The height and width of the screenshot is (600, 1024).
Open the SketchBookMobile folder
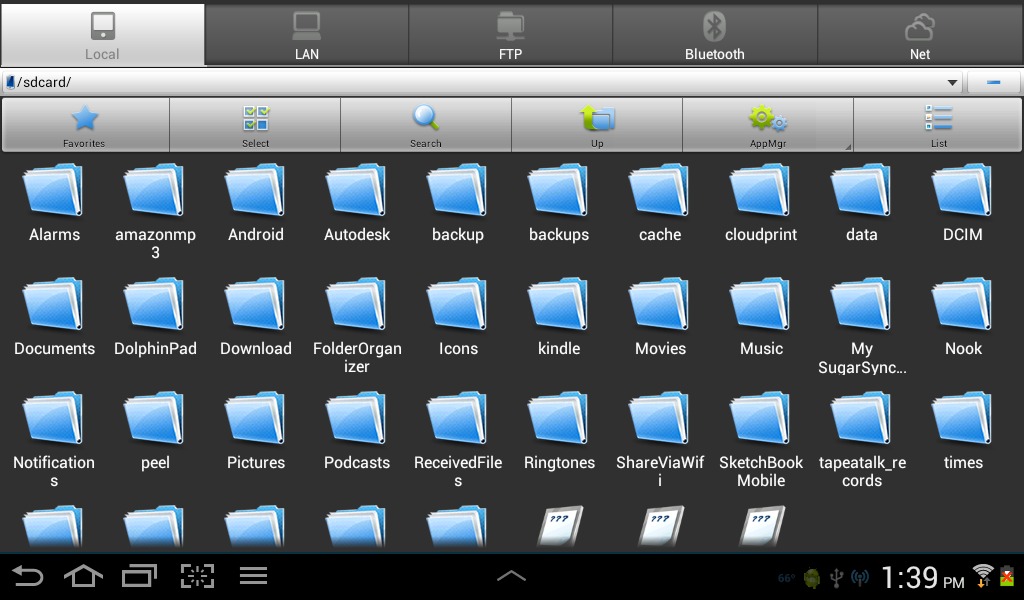761,439
